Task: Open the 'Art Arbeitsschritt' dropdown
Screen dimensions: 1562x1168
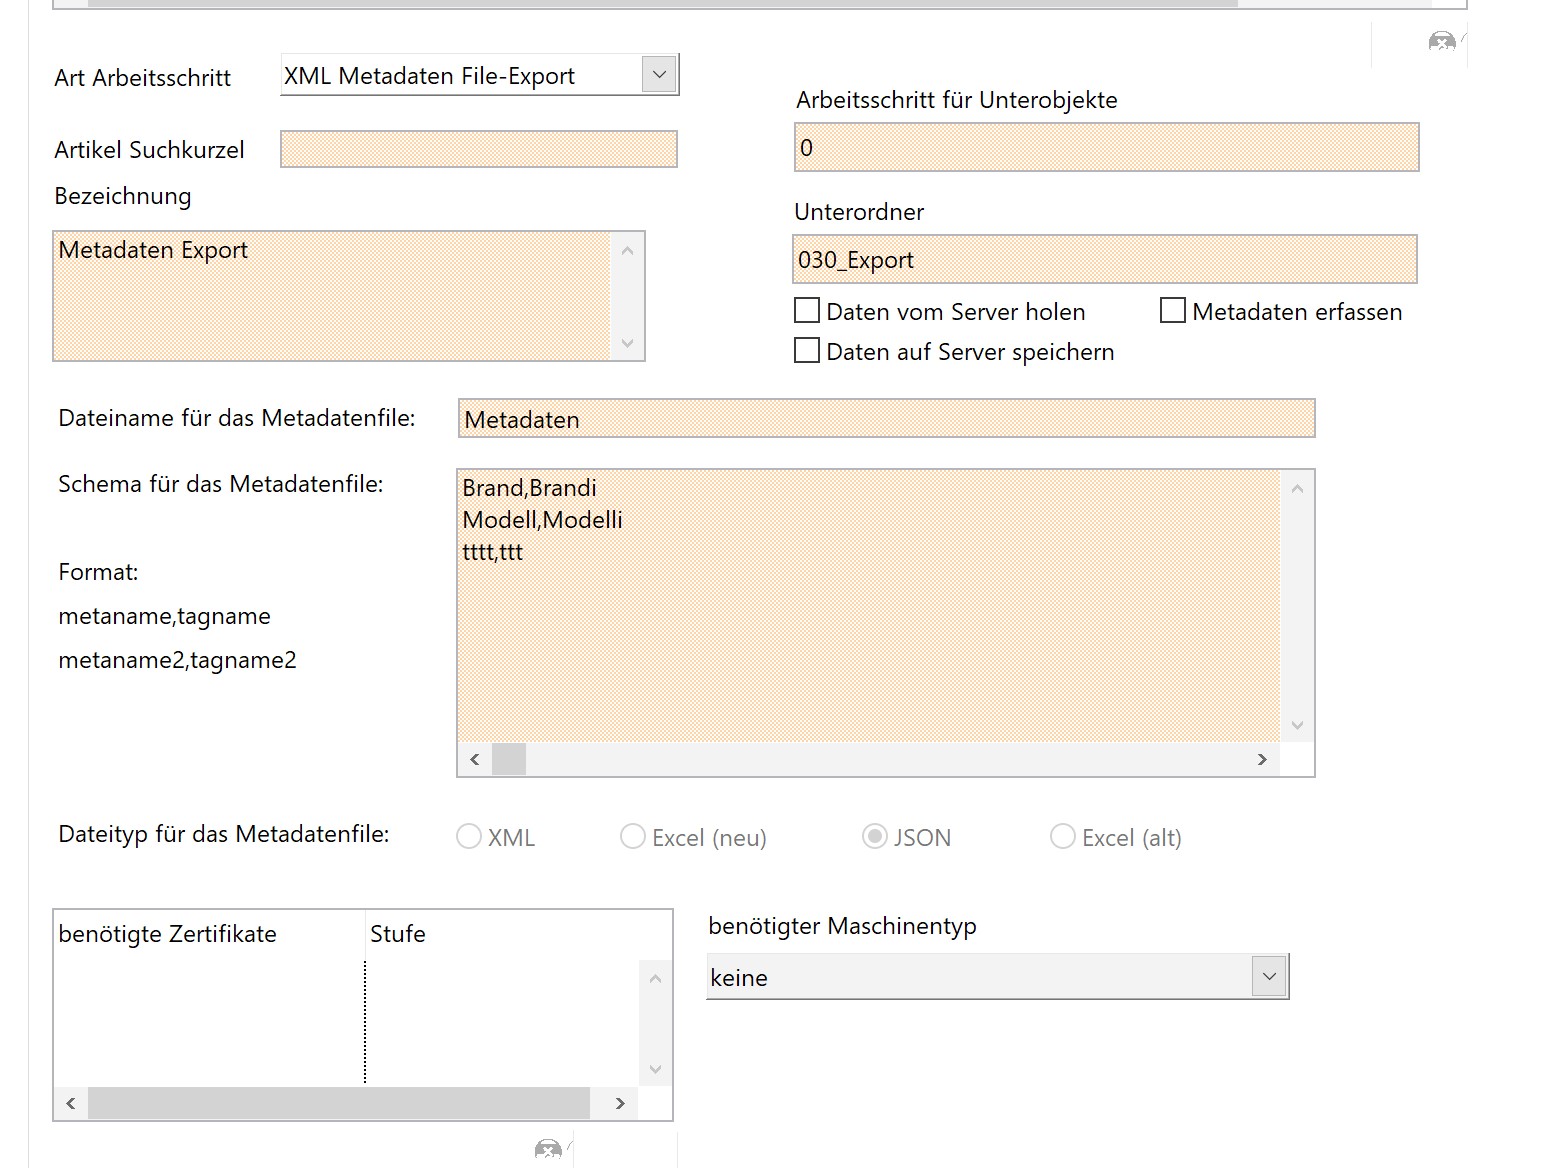Action: coord(659,75)
